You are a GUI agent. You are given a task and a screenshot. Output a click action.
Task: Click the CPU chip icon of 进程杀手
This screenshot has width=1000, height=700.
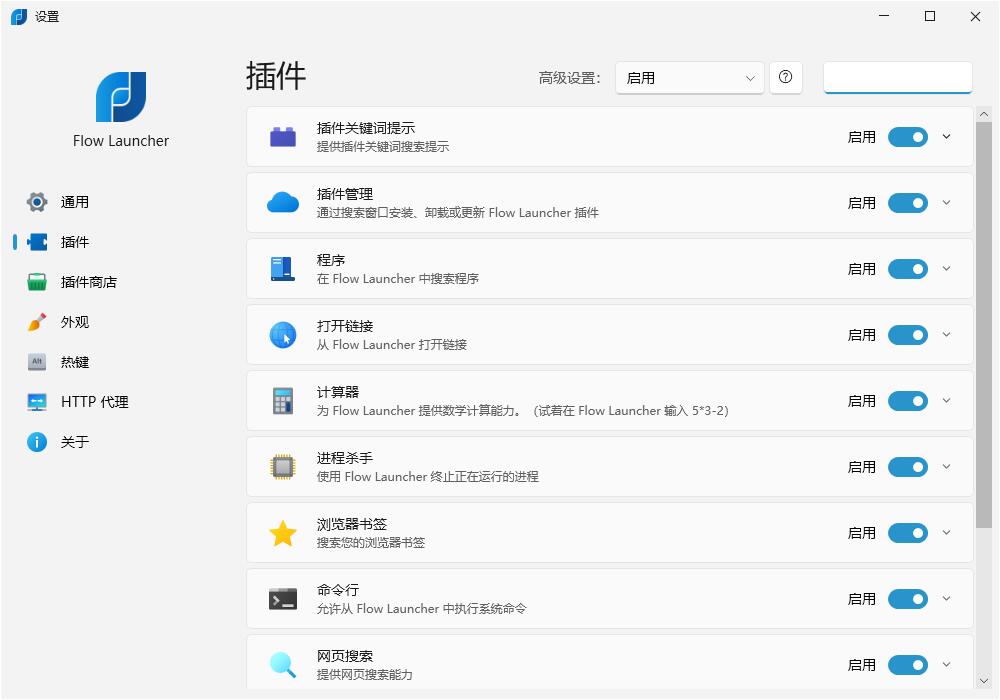283,467
